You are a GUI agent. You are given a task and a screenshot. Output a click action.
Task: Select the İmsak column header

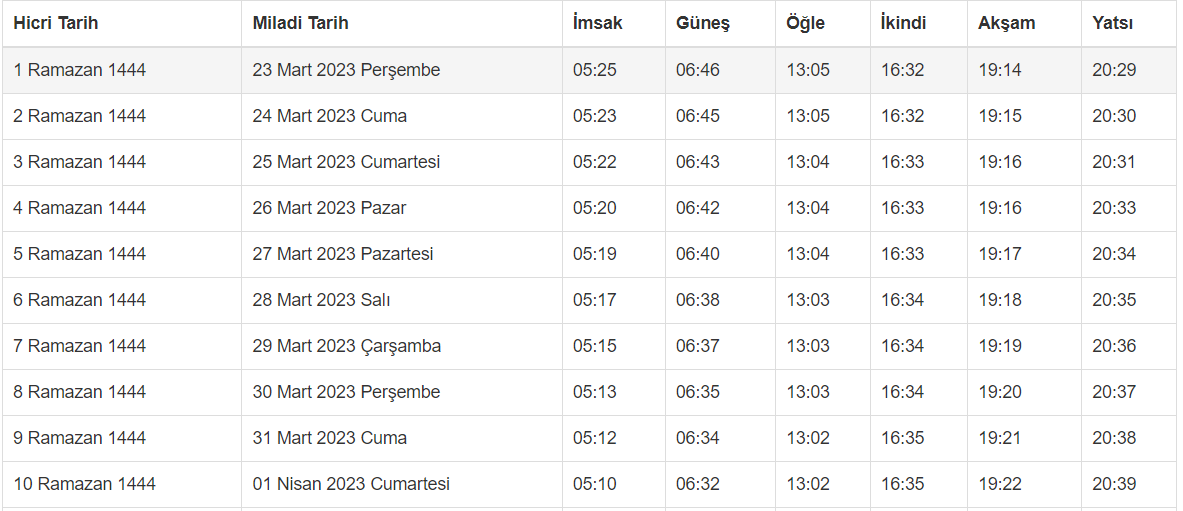tap(598, 23)
